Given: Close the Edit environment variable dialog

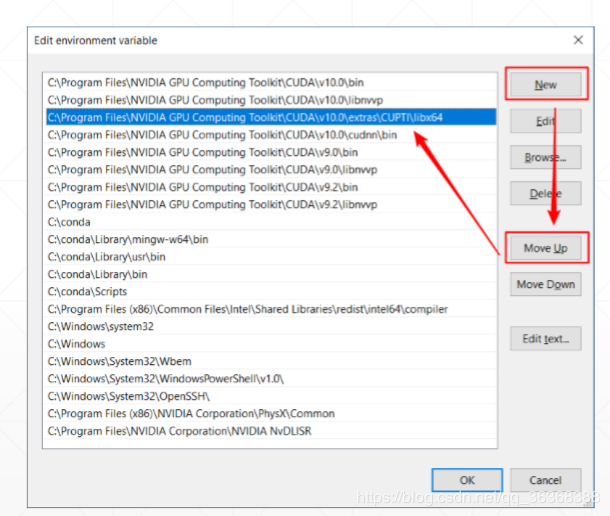Looking at the screenshot, I should pos(578,40).
